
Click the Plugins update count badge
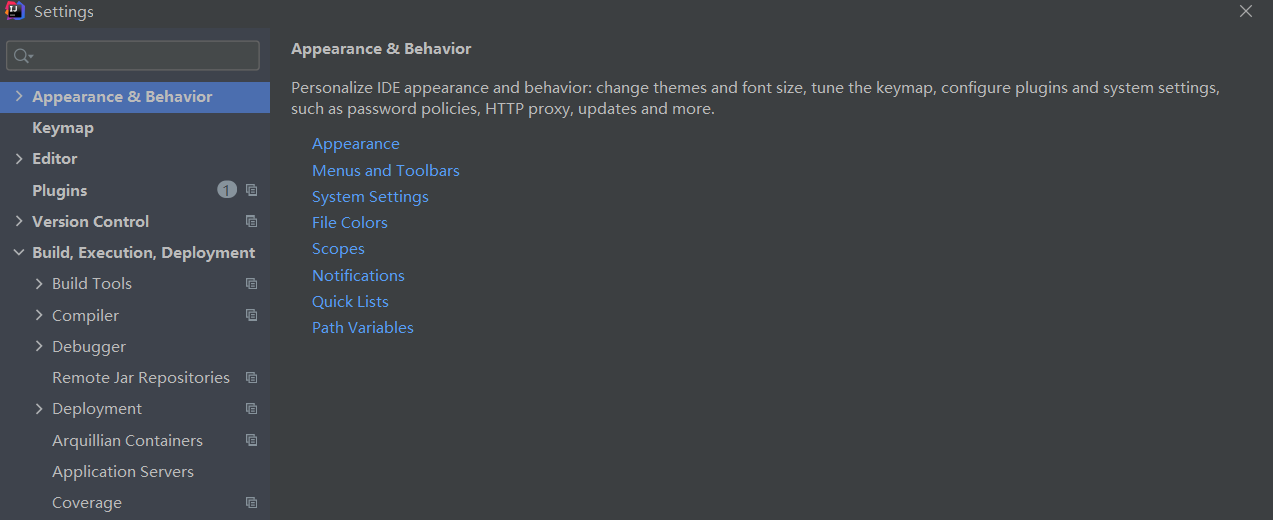tap(227, 190)
